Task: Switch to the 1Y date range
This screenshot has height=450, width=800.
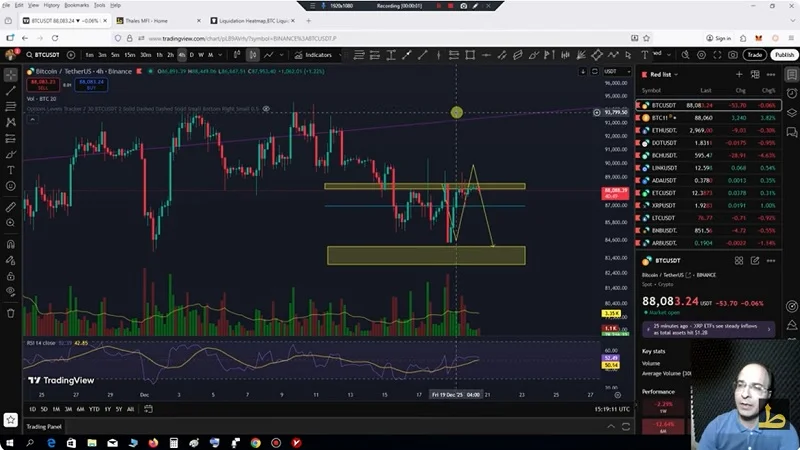Action: [x=106, y=409]
